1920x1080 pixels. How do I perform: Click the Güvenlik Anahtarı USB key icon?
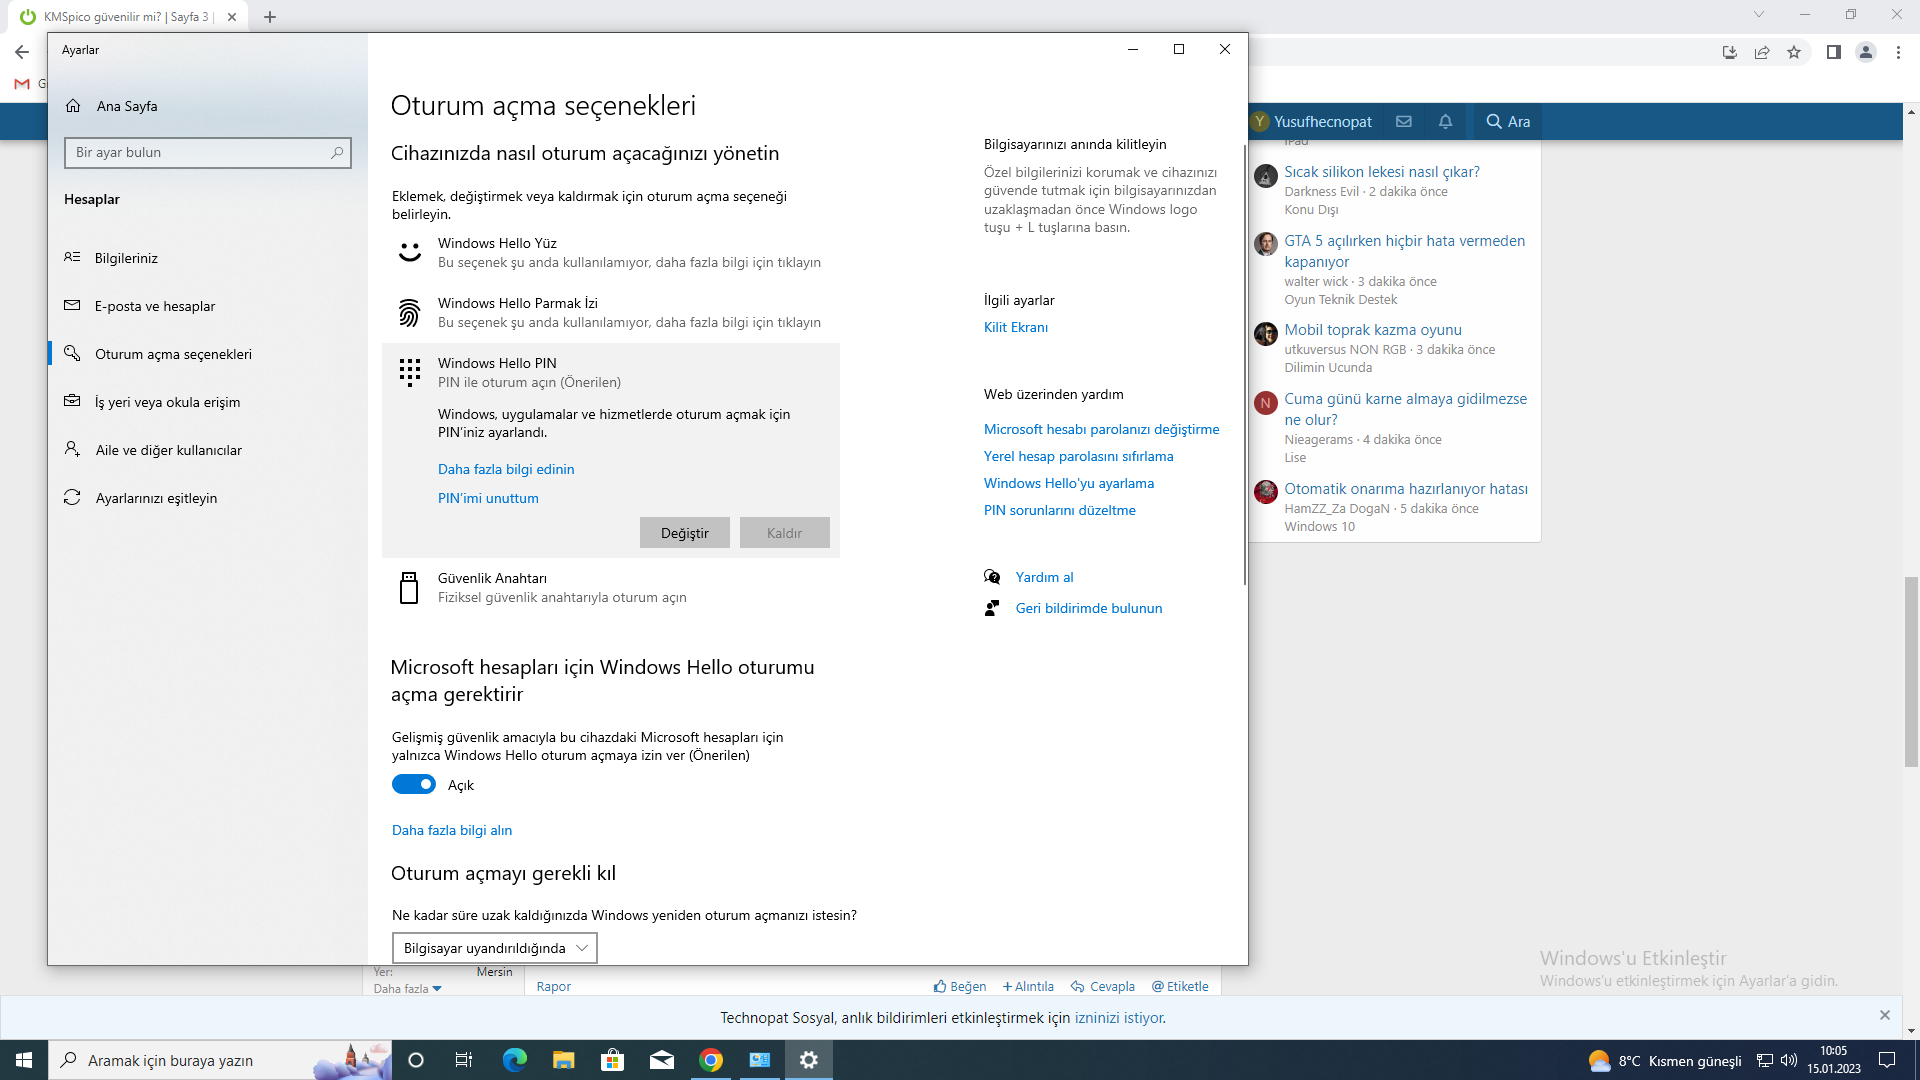pos(409,588)
